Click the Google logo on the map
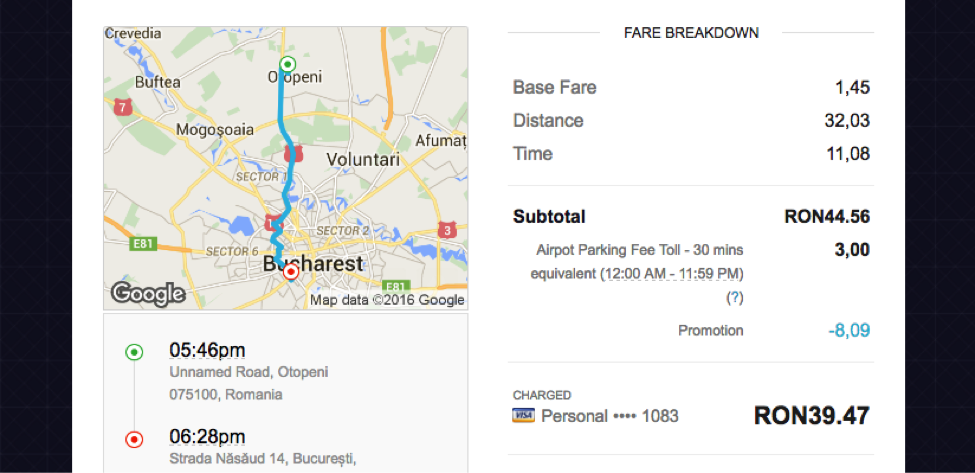The width and height of the screenshot is (975, 473). click(x=148, y=293)
